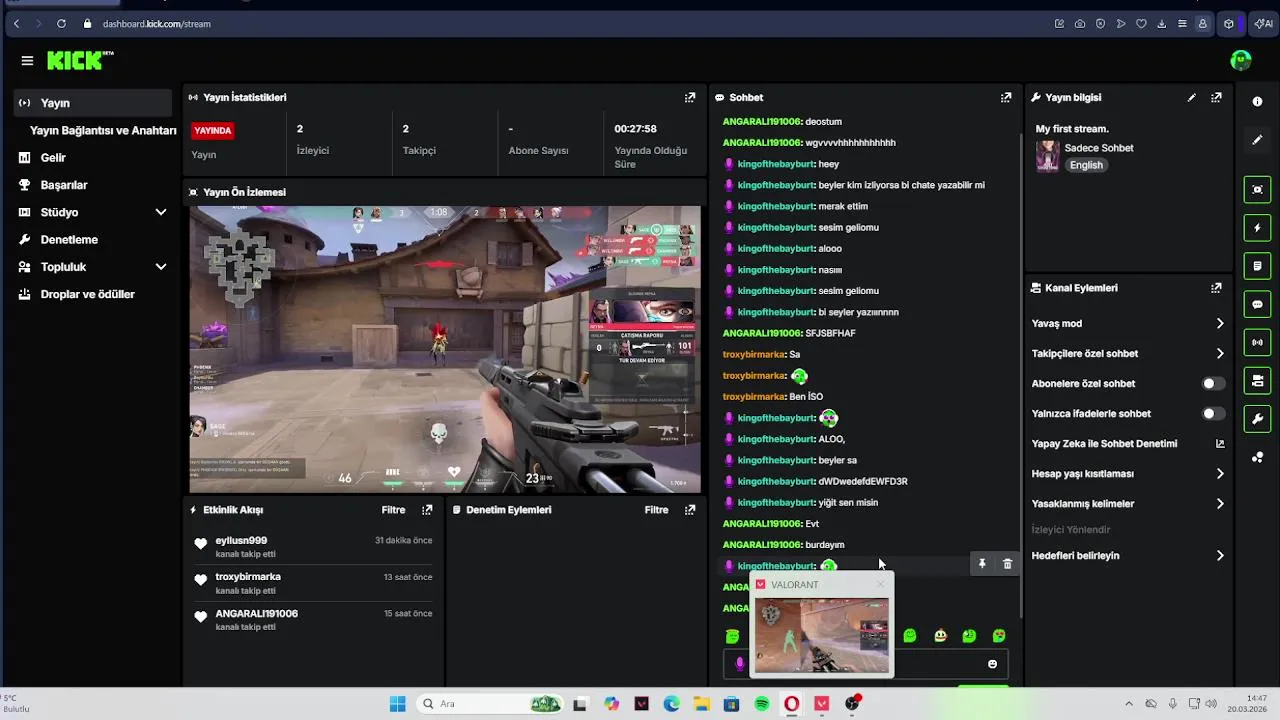Toggle the channel actions panel icon in right sidebar
Image resolution: width=1280 pixels, height=720 pixels.
pyautogui.click(x=1257, y=380)
